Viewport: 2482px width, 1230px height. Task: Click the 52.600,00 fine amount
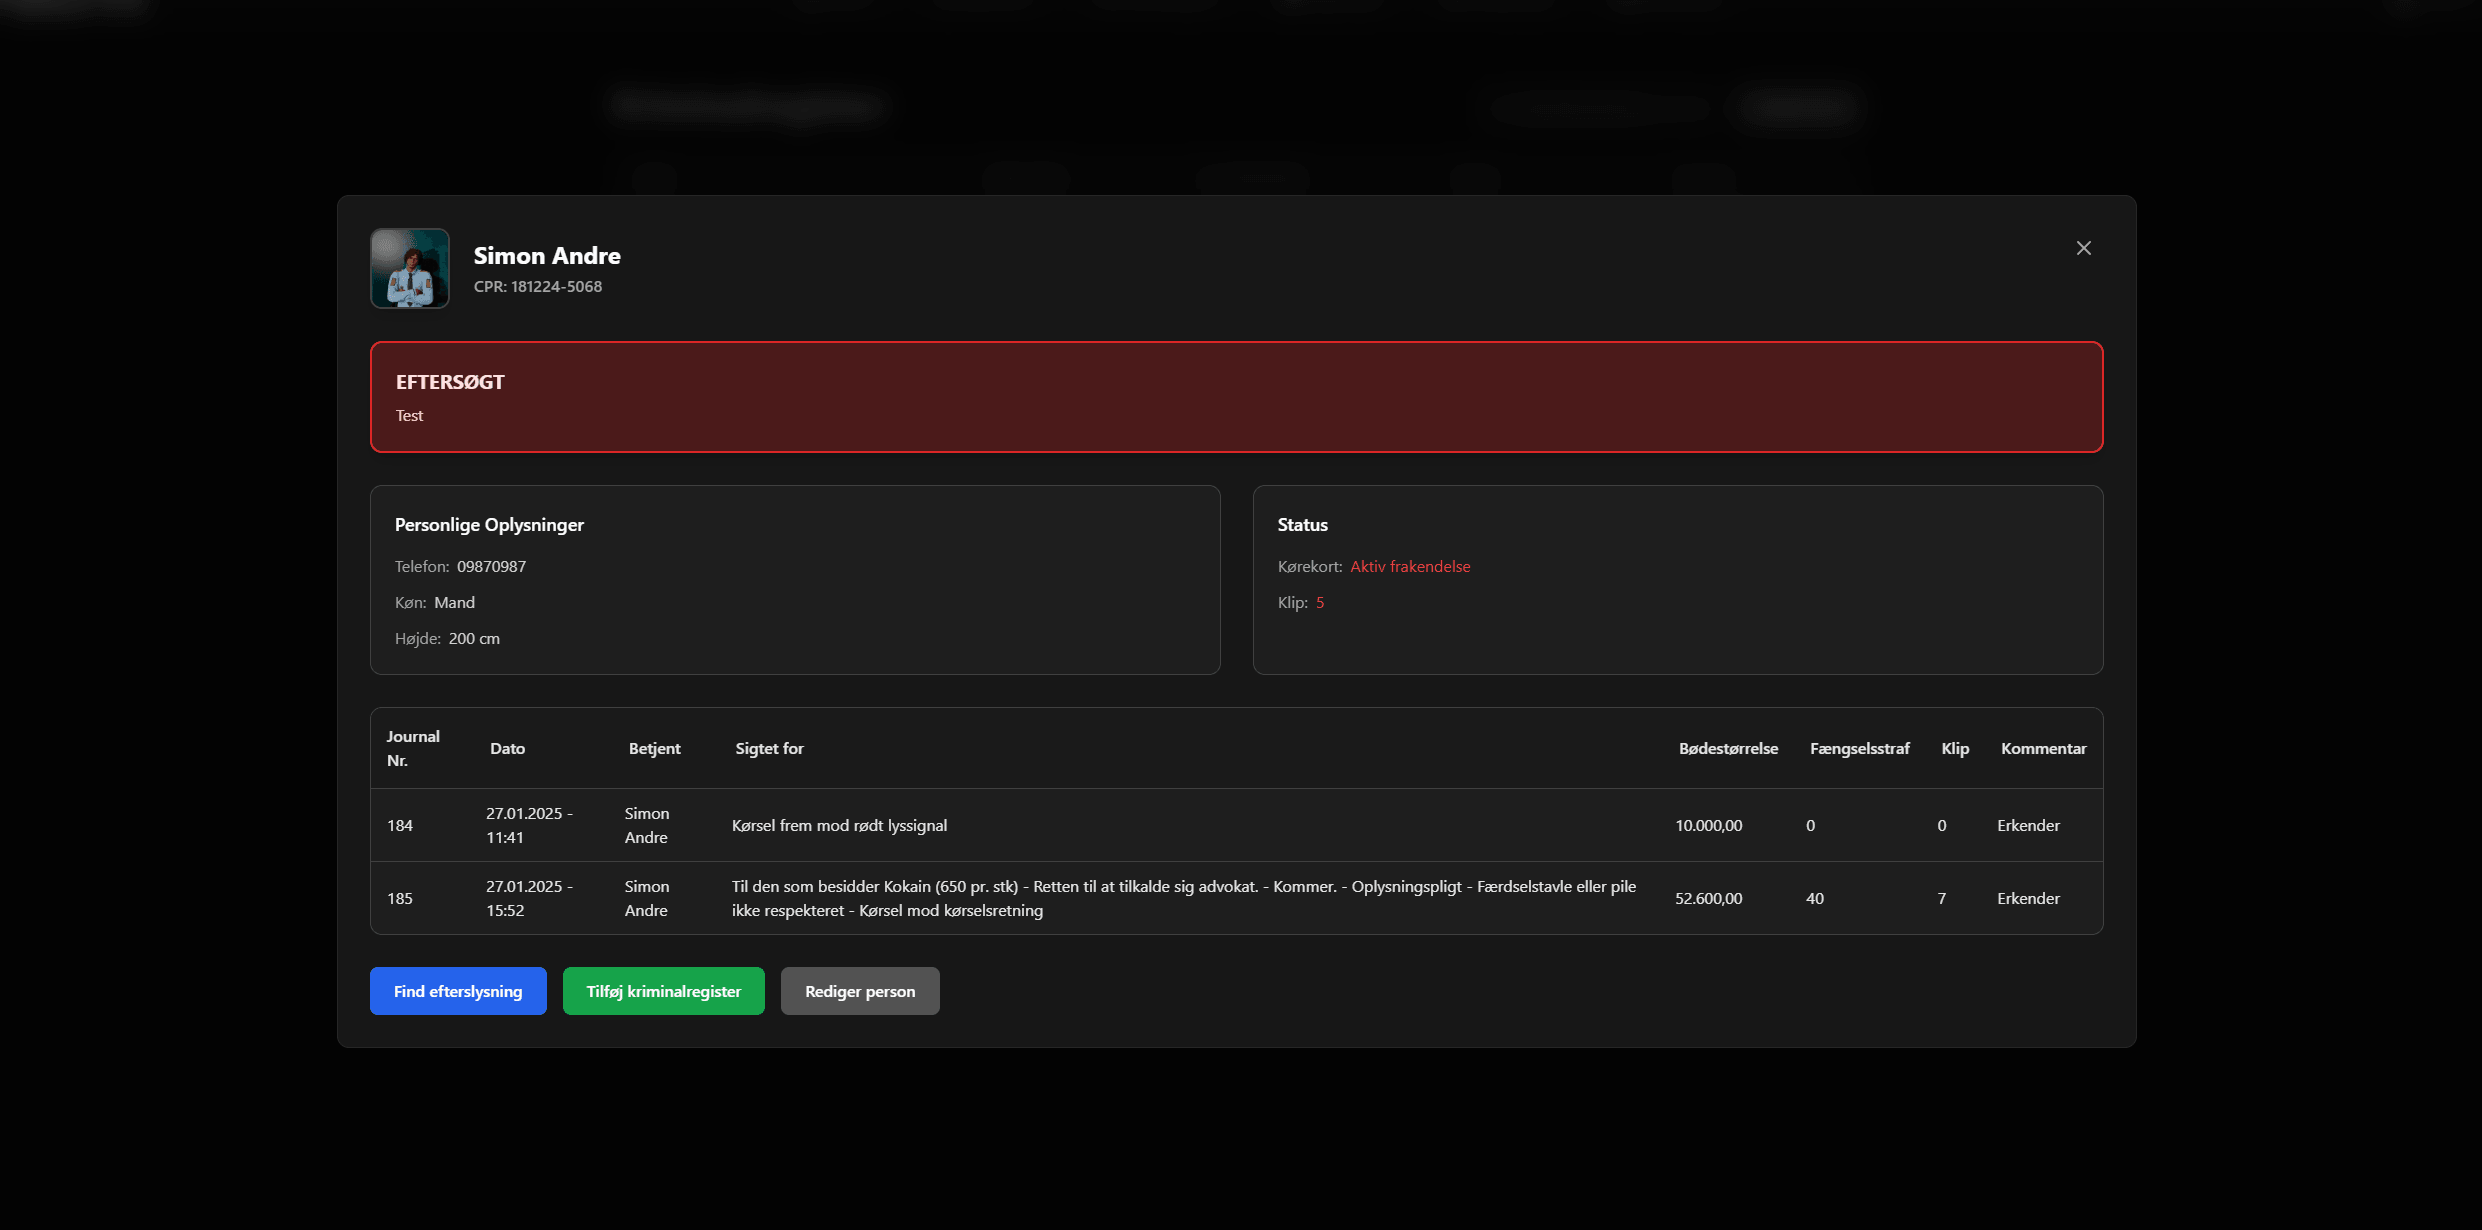coord(1708,898)
